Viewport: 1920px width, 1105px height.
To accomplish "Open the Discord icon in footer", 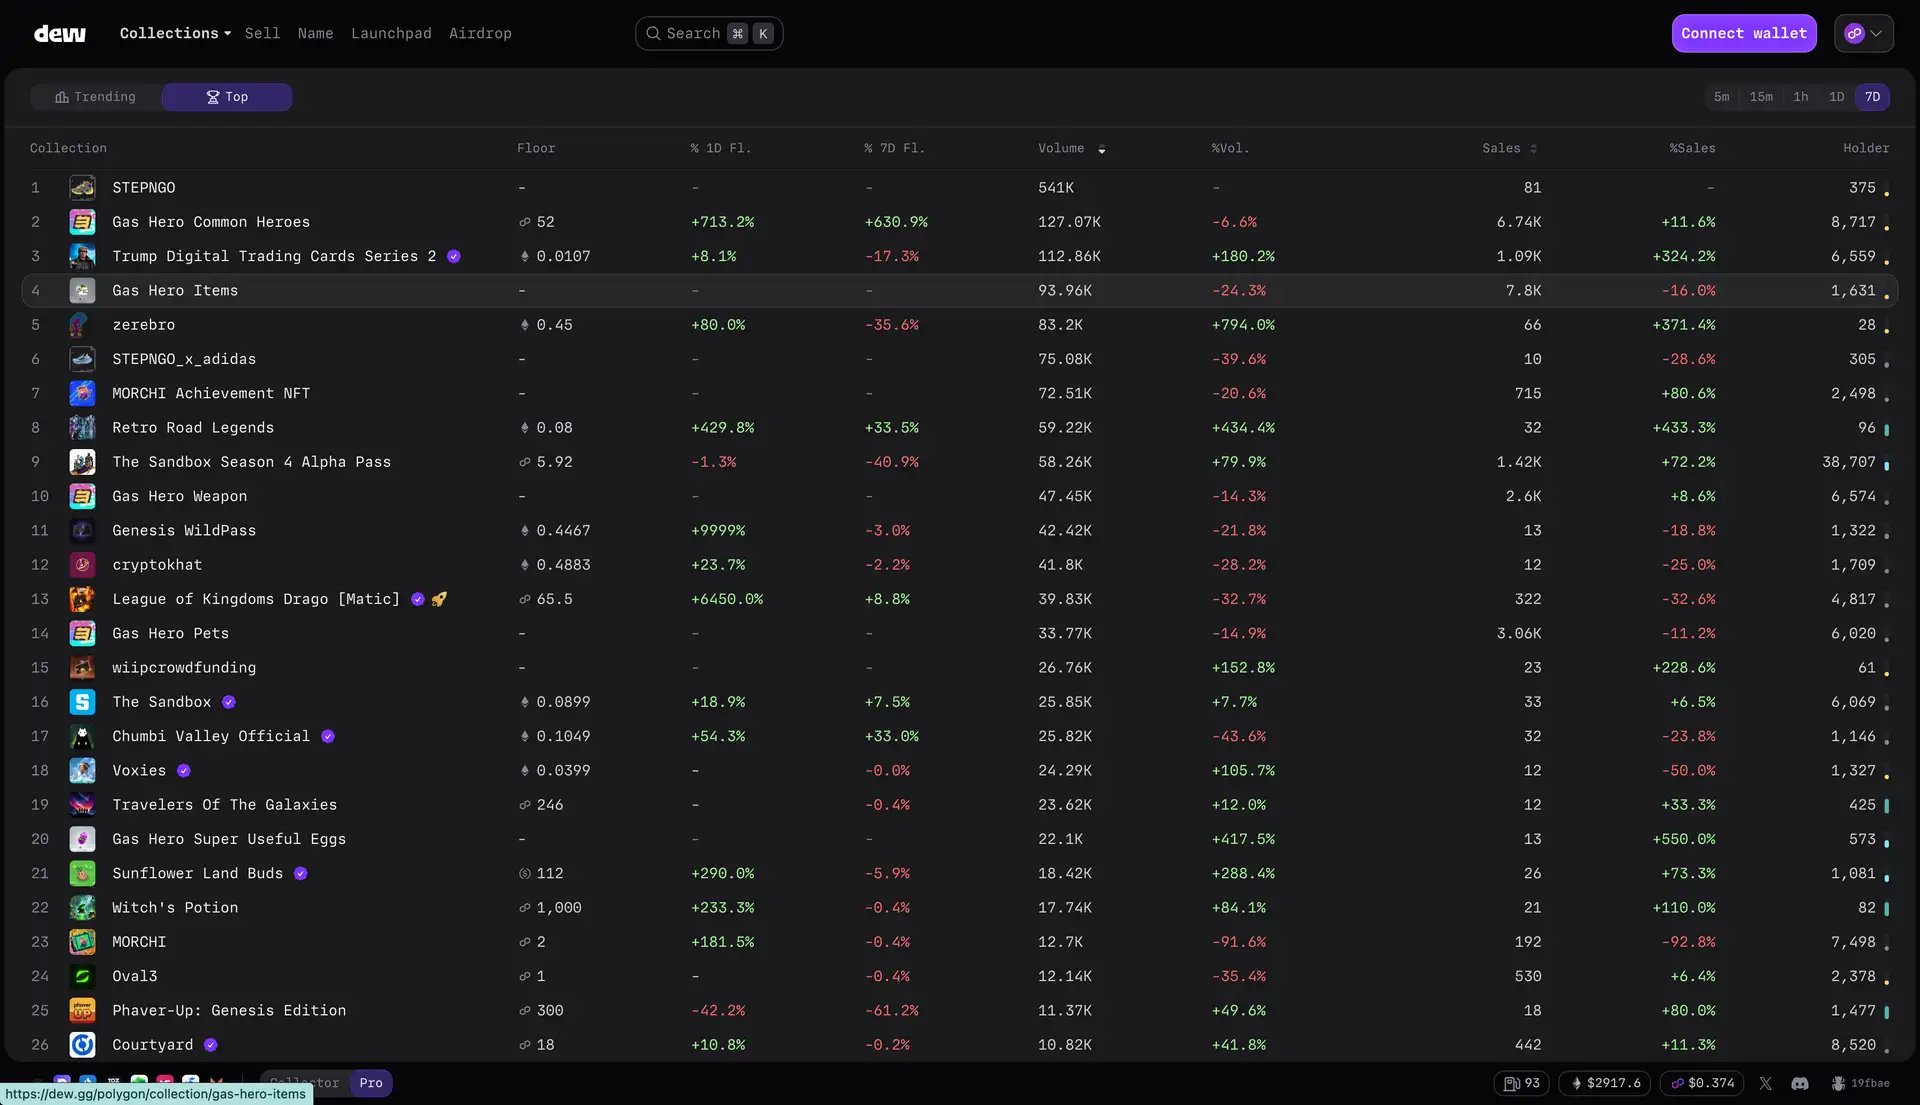I will click(x=1800, y=1083).
